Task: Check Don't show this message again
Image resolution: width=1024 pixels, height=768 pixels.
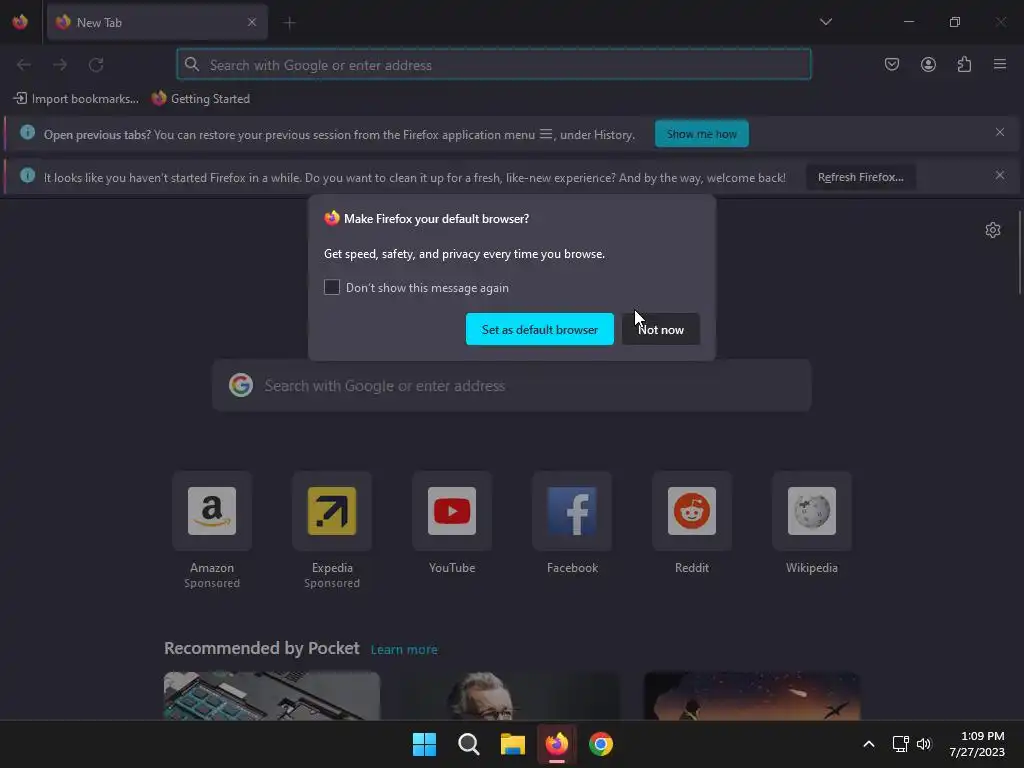Action: pos(332,287)
